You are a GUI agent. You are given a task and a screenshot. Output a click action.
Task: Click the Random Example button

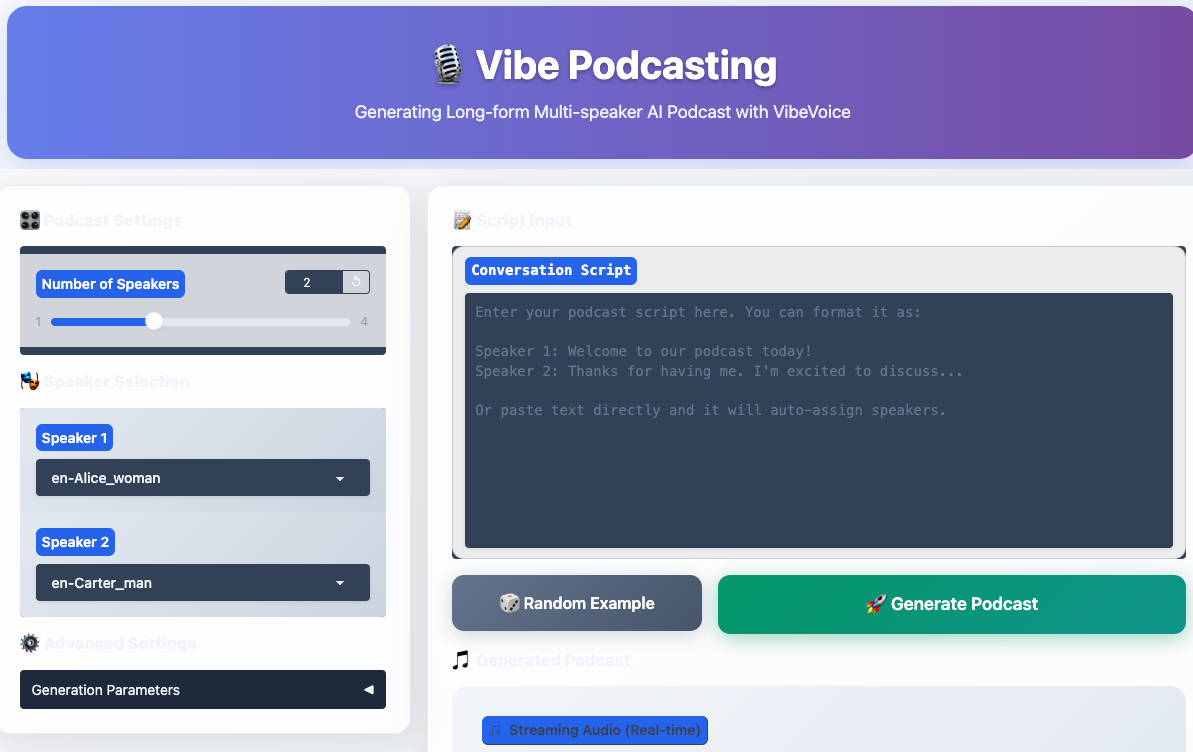pyautogui.click(x=577, y=603)
